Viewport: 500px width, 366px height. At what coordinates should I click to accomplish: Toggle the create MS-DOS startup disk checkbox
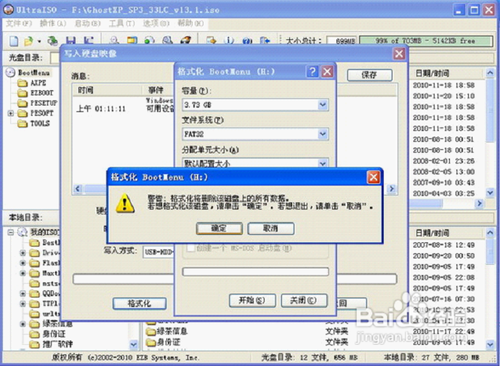tap(191, 248)
